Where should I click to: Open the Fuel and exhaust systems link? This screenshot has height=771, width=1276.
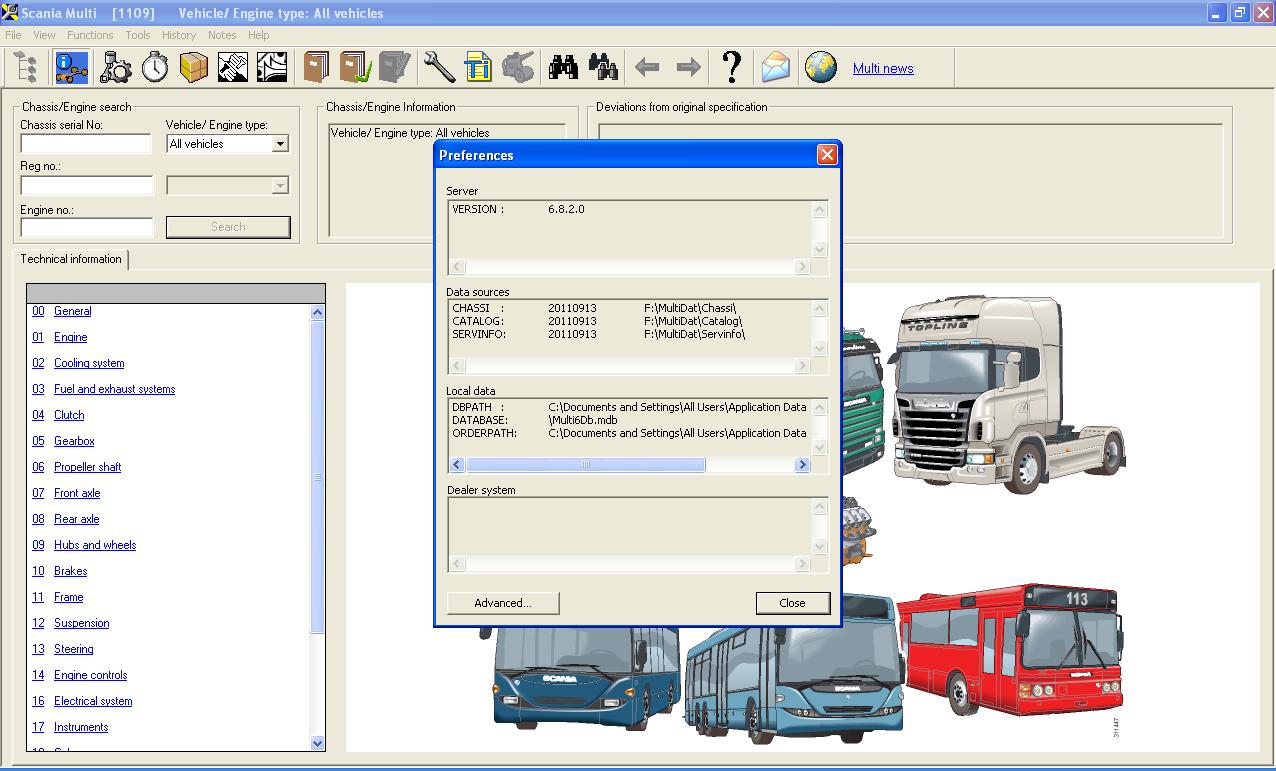[114, 389]
